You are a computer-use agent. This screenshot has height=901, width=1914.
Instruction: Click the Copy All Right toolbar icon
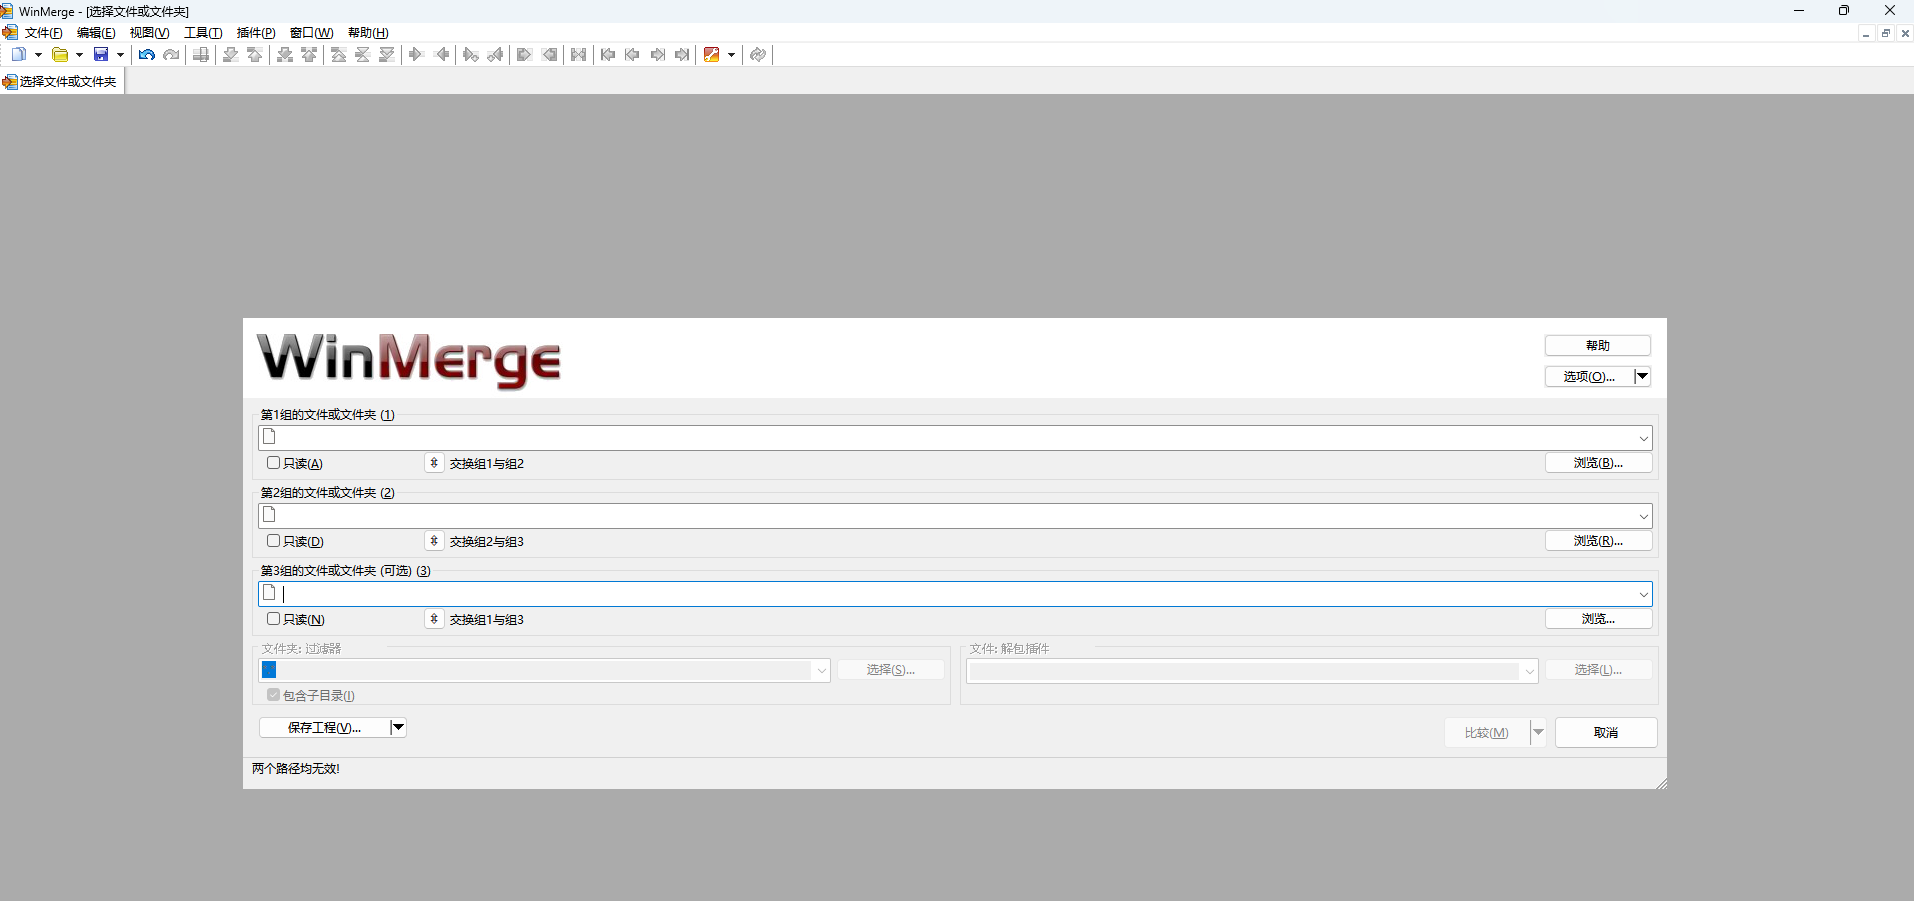tap(524, 55)
